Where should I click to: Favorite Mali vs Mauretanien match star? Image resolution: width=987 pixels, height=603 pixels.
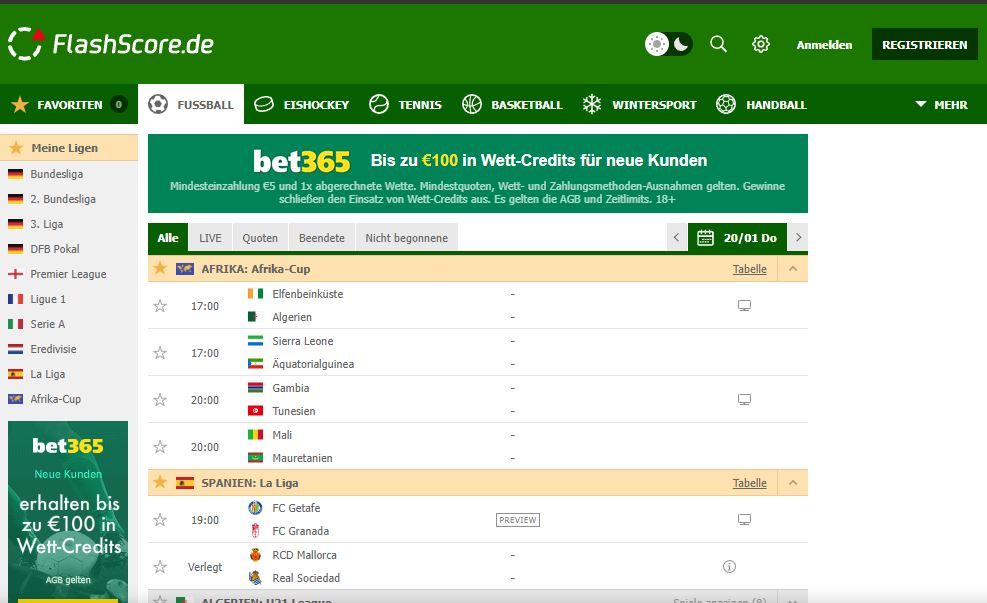click(x=160, y=447)
